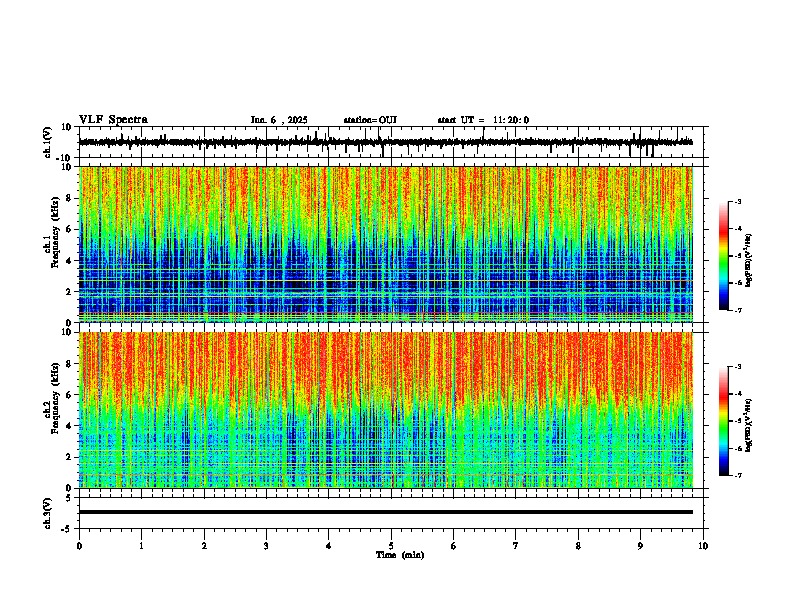Image resolution: width=792 pixels, height=612 pixels.
Task: Click time axis tick label "8"
Action: coord(578,546)
